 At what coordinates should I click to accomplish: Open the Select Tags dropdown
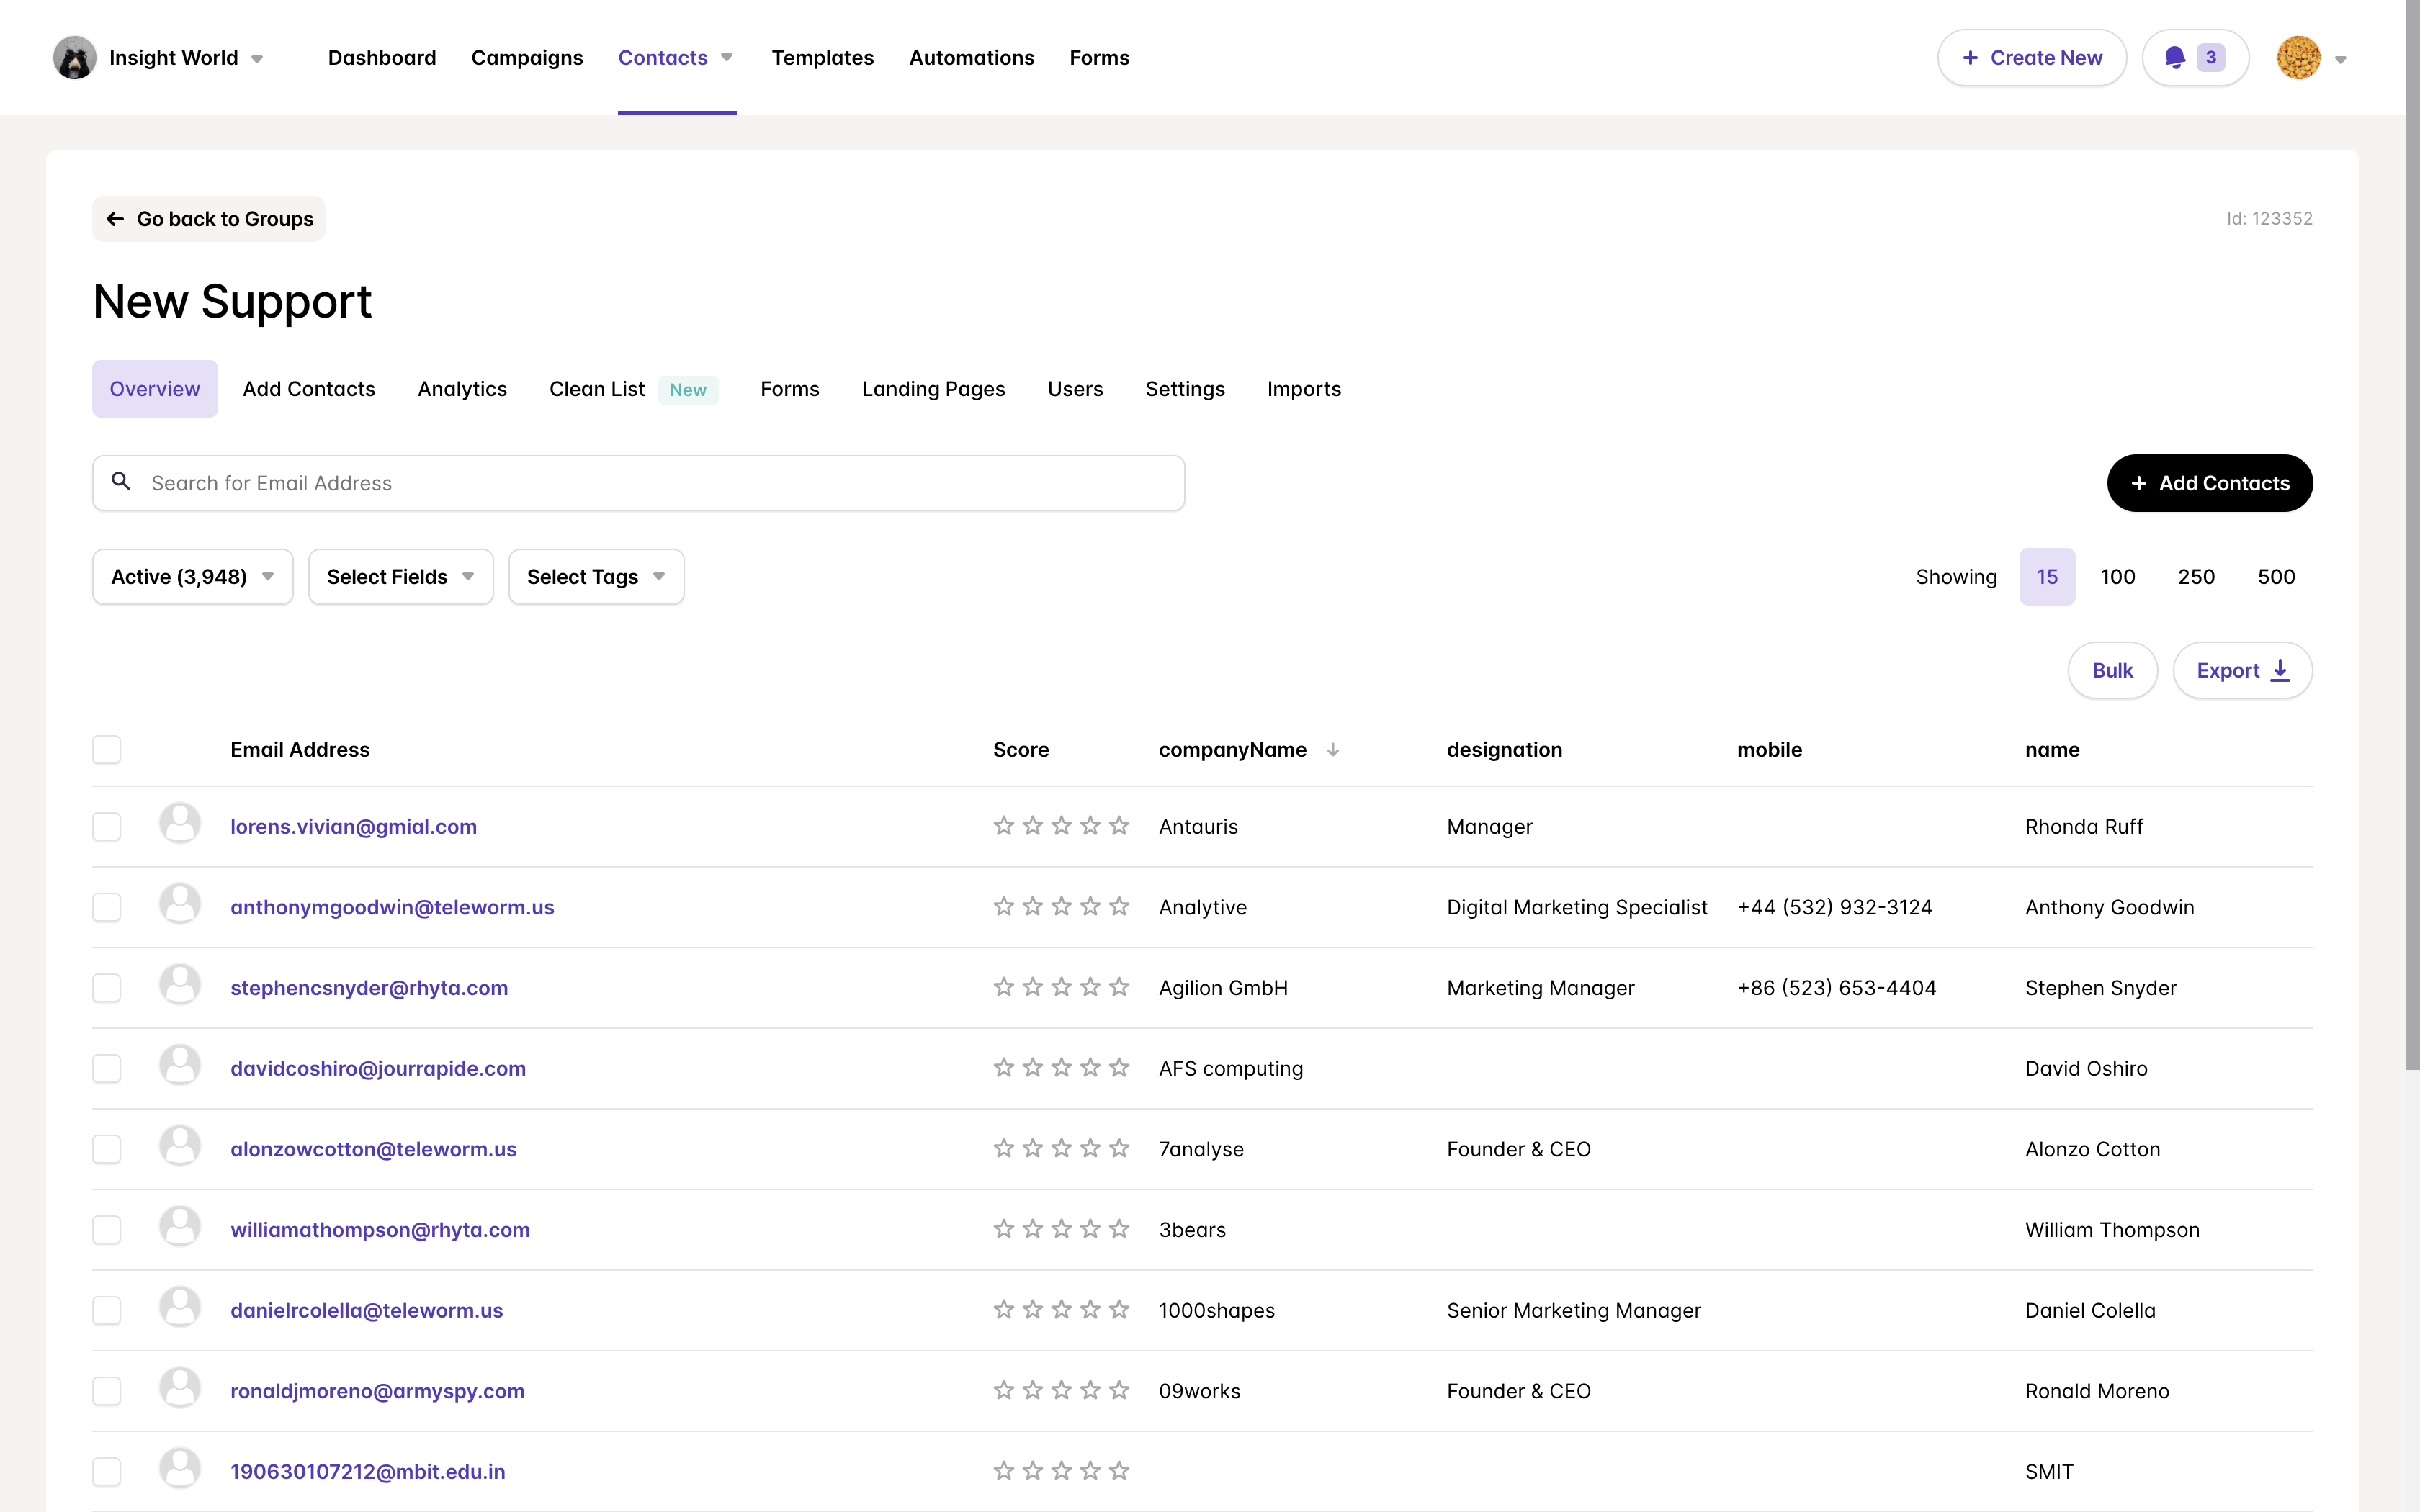(596, 577)
